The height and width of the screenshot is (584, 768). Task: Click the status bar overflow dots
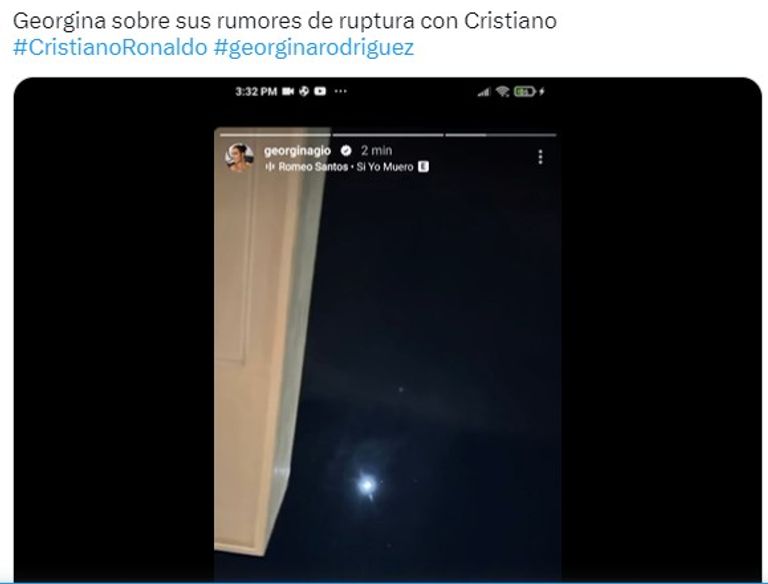coord(340,91)
